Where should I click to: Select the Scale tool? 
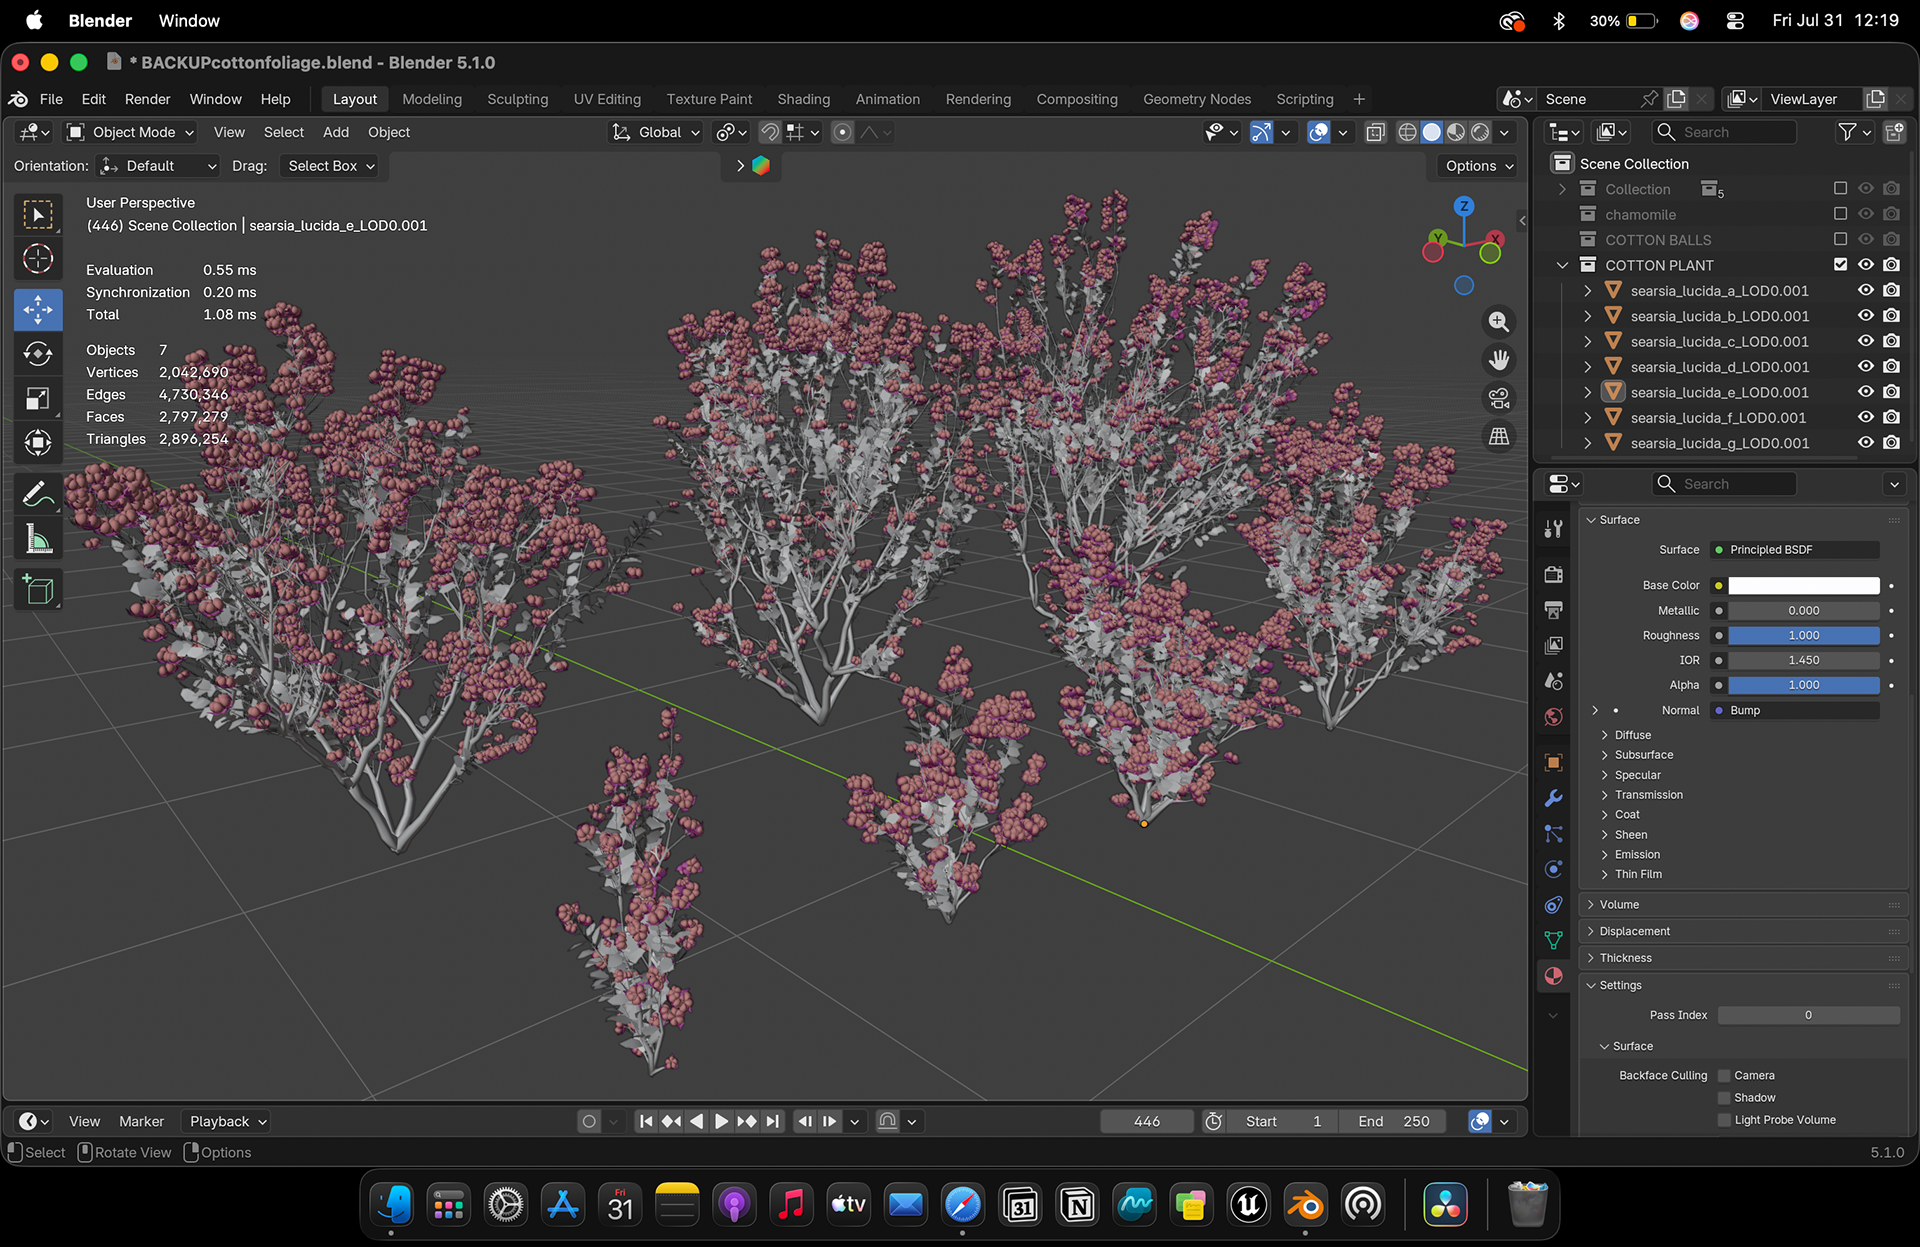pyautogui.click(x=38, y=399)
